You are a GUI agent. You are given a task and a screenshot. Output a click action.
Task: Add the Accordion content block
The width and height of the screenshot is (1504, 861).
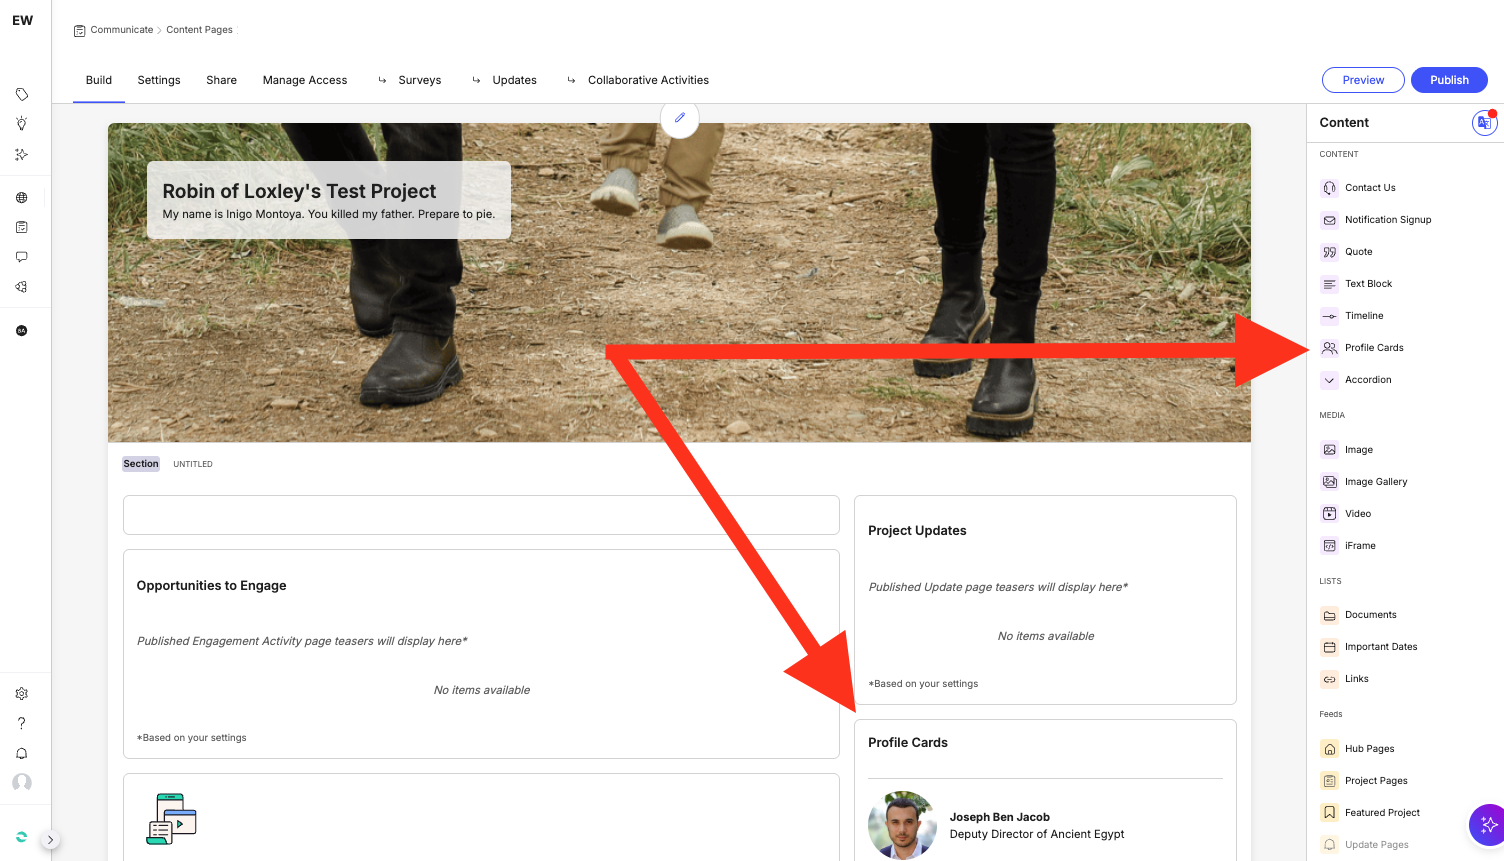[1367, 380]
